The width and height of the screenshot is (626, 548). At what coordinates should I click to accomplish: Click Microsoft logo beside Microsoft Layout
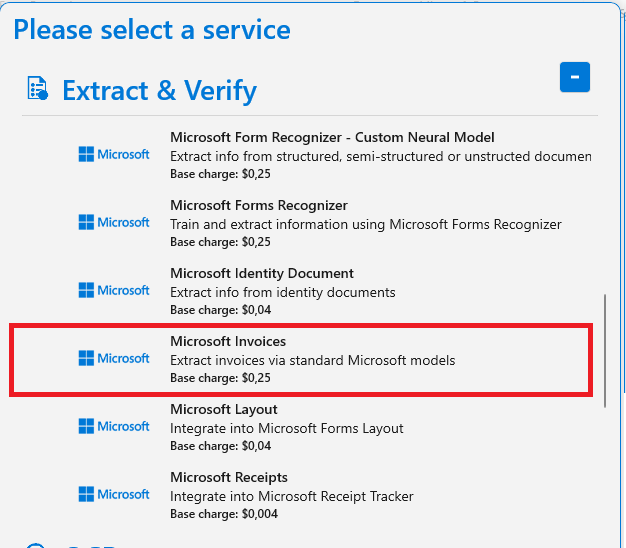click(114, 426)
